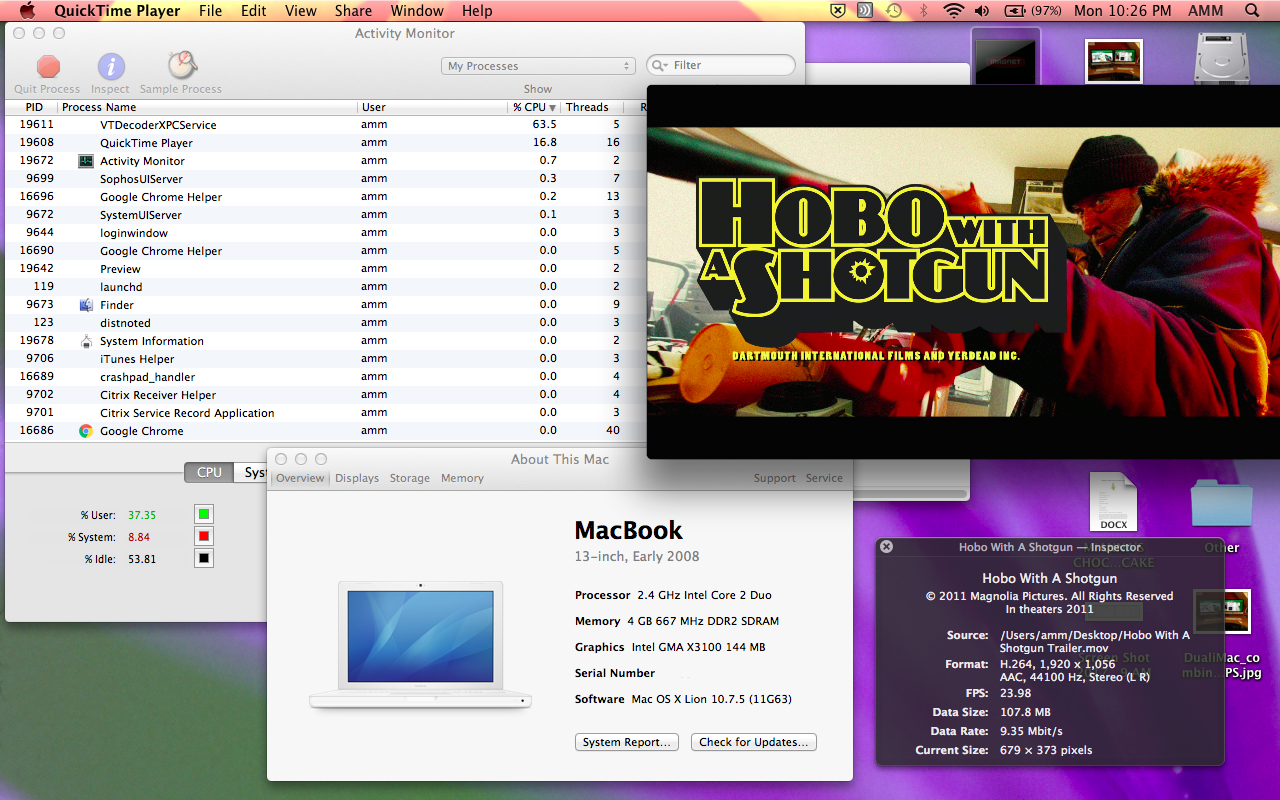Screen dimensions: 1280x800
Task: Select the VTDecoderXPCService process row
Action: 326,125
